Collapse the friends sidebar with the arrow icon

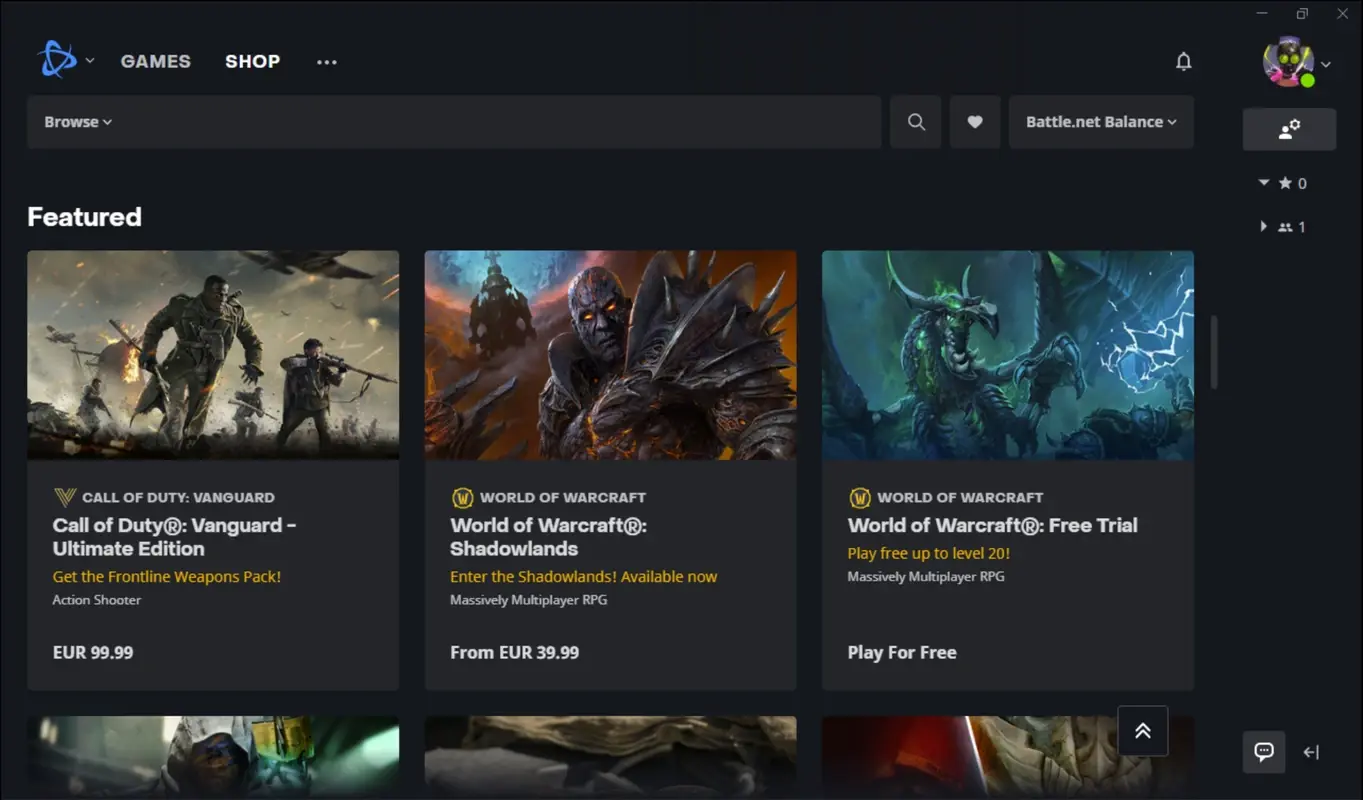point(1311,752)
